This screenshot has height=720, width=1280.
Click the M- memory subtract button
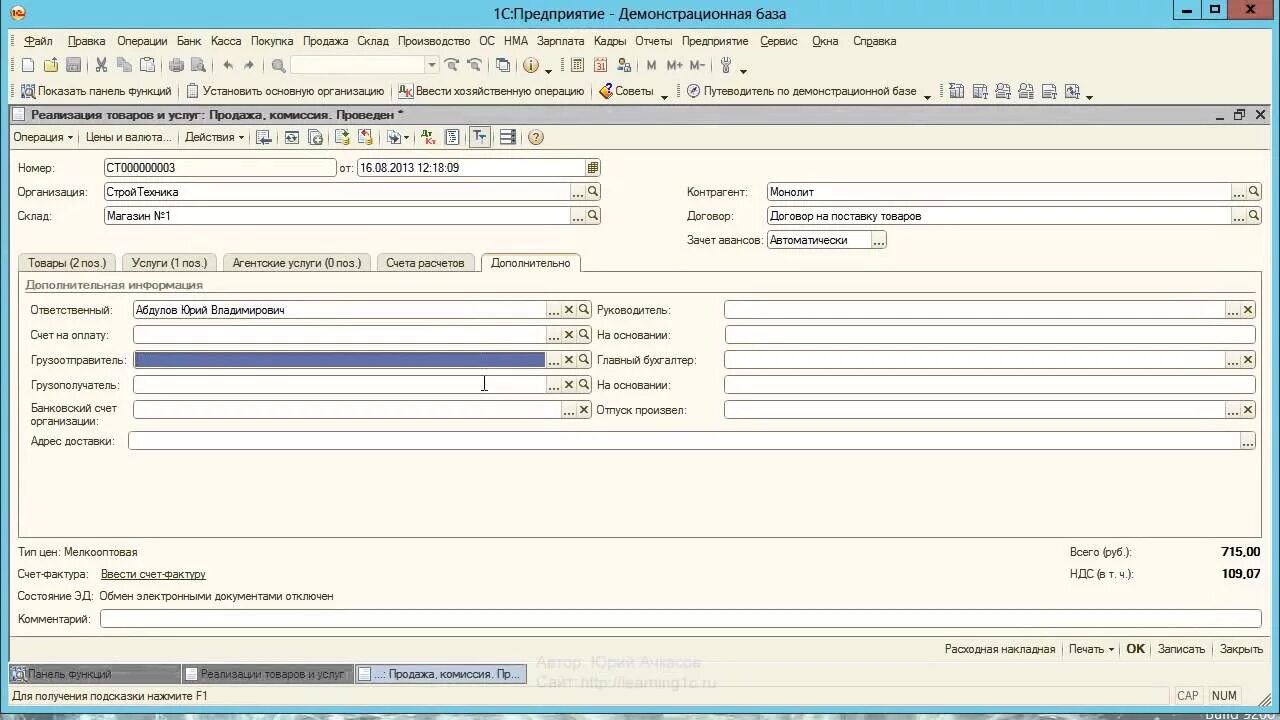(697, 65)
